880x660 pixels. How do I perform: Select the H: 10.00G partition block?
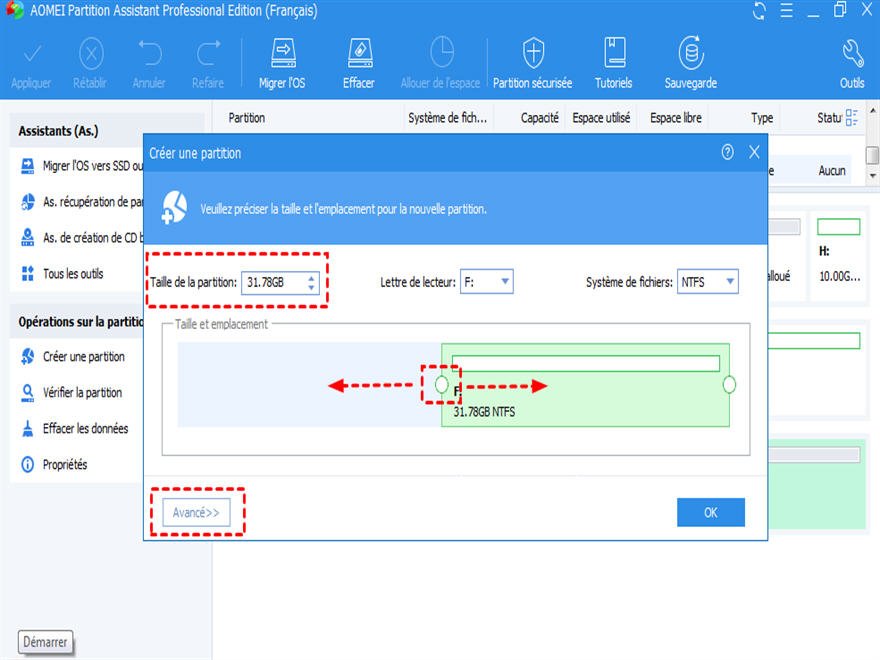838,256
